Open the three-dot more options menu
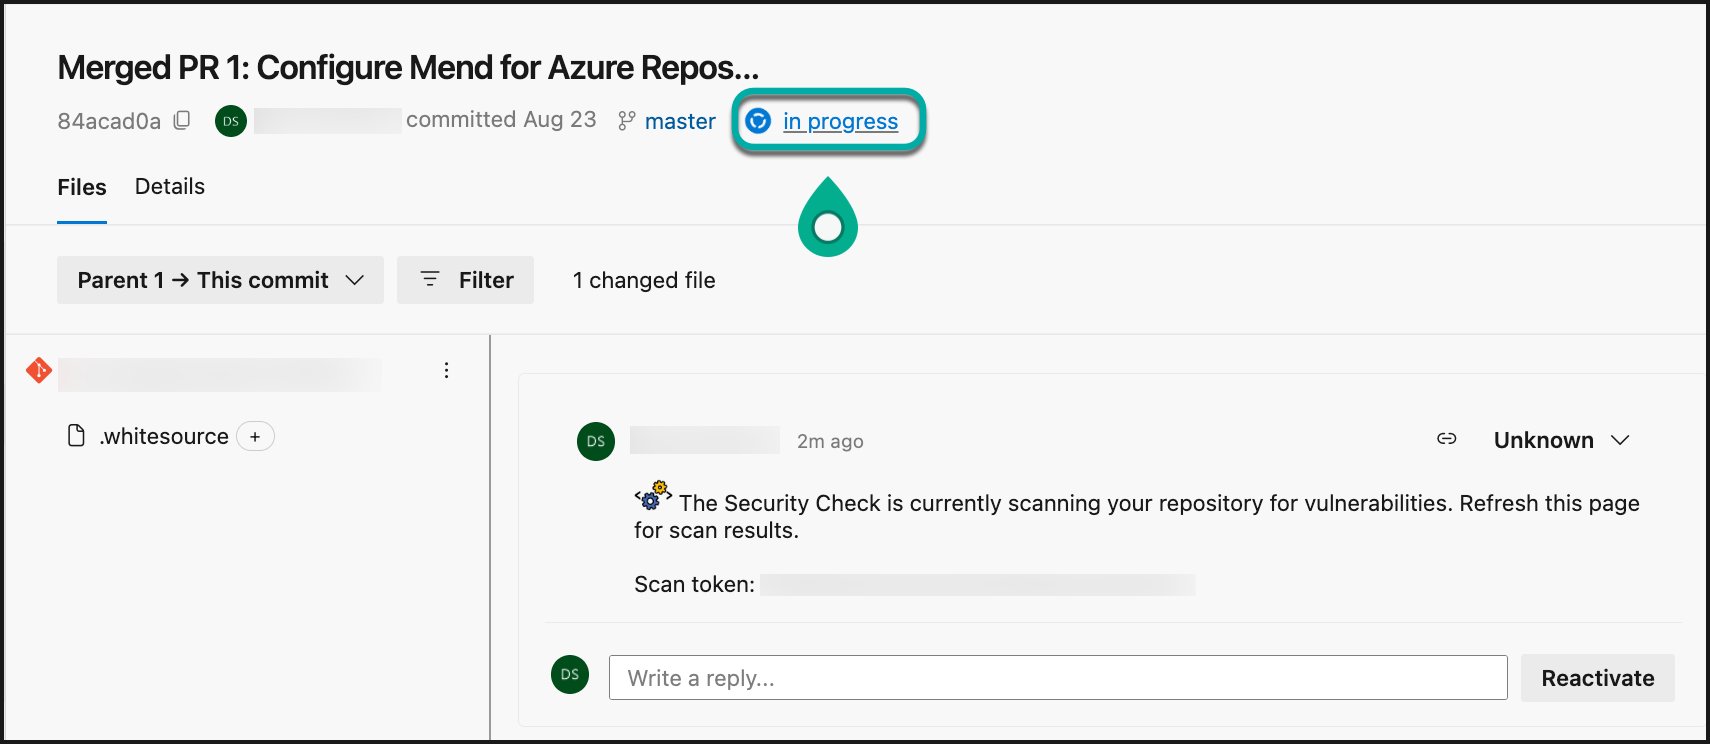1710x744 pixels. [446, 371]
